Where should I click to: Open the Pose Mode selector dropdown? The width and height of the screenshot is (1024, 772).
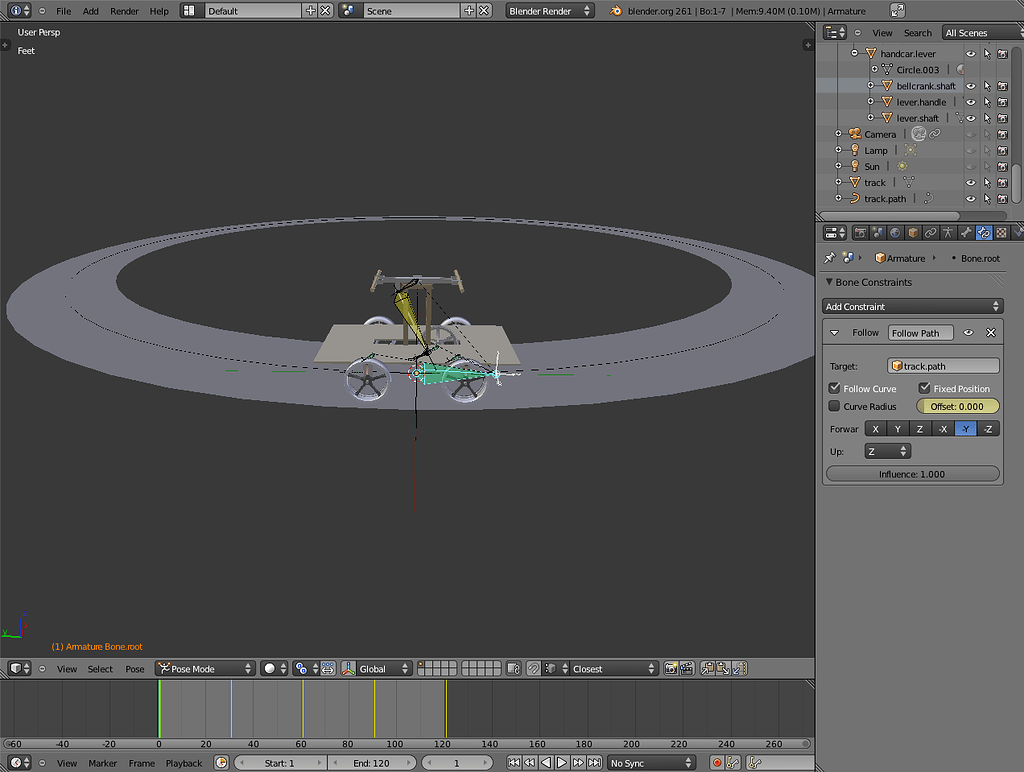click(x=204, y=669)
